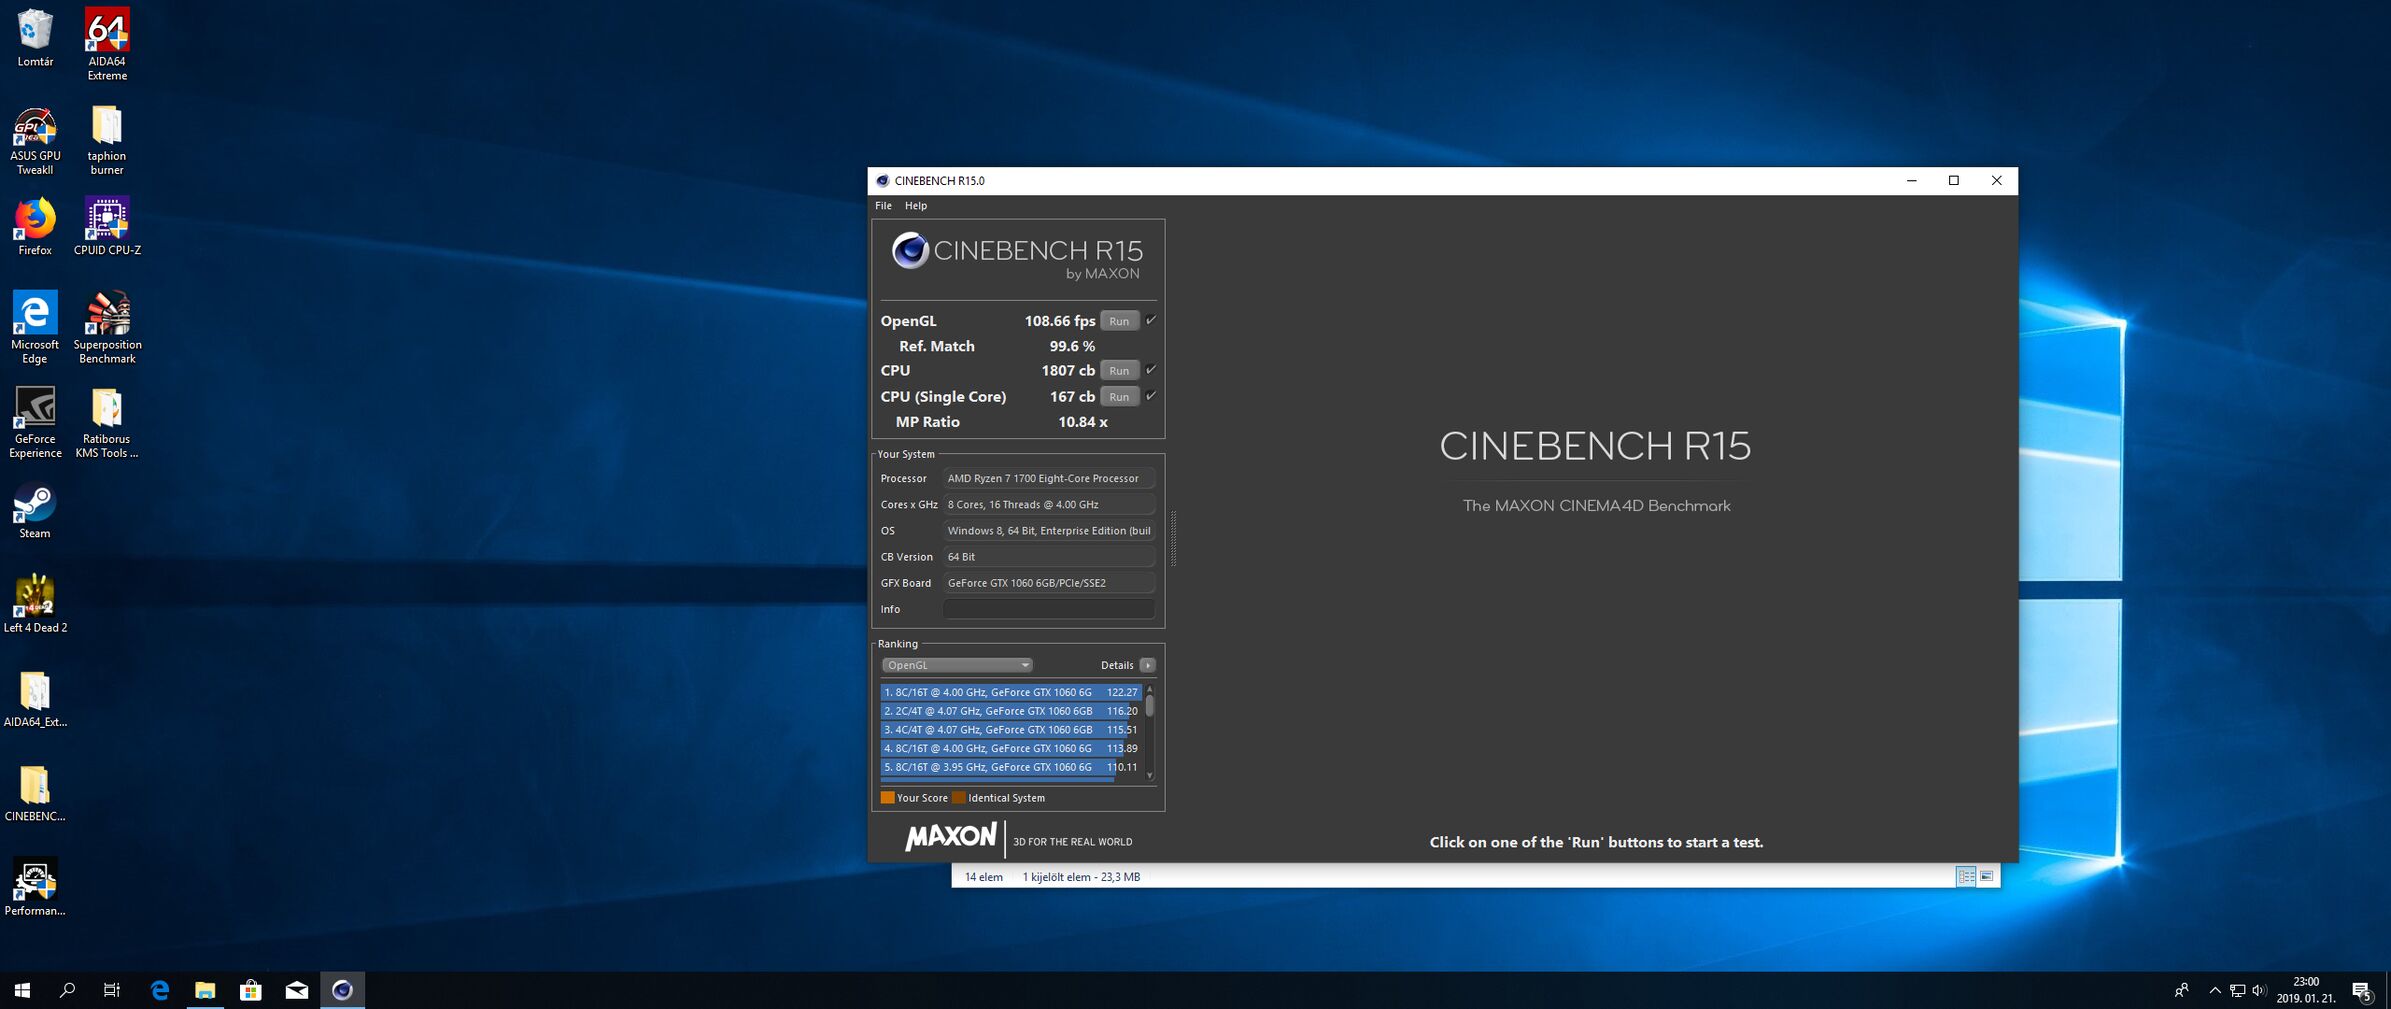The image size is (2391, 1009).
Task: Select the taphion burner folder
Action: pos(107,141)
